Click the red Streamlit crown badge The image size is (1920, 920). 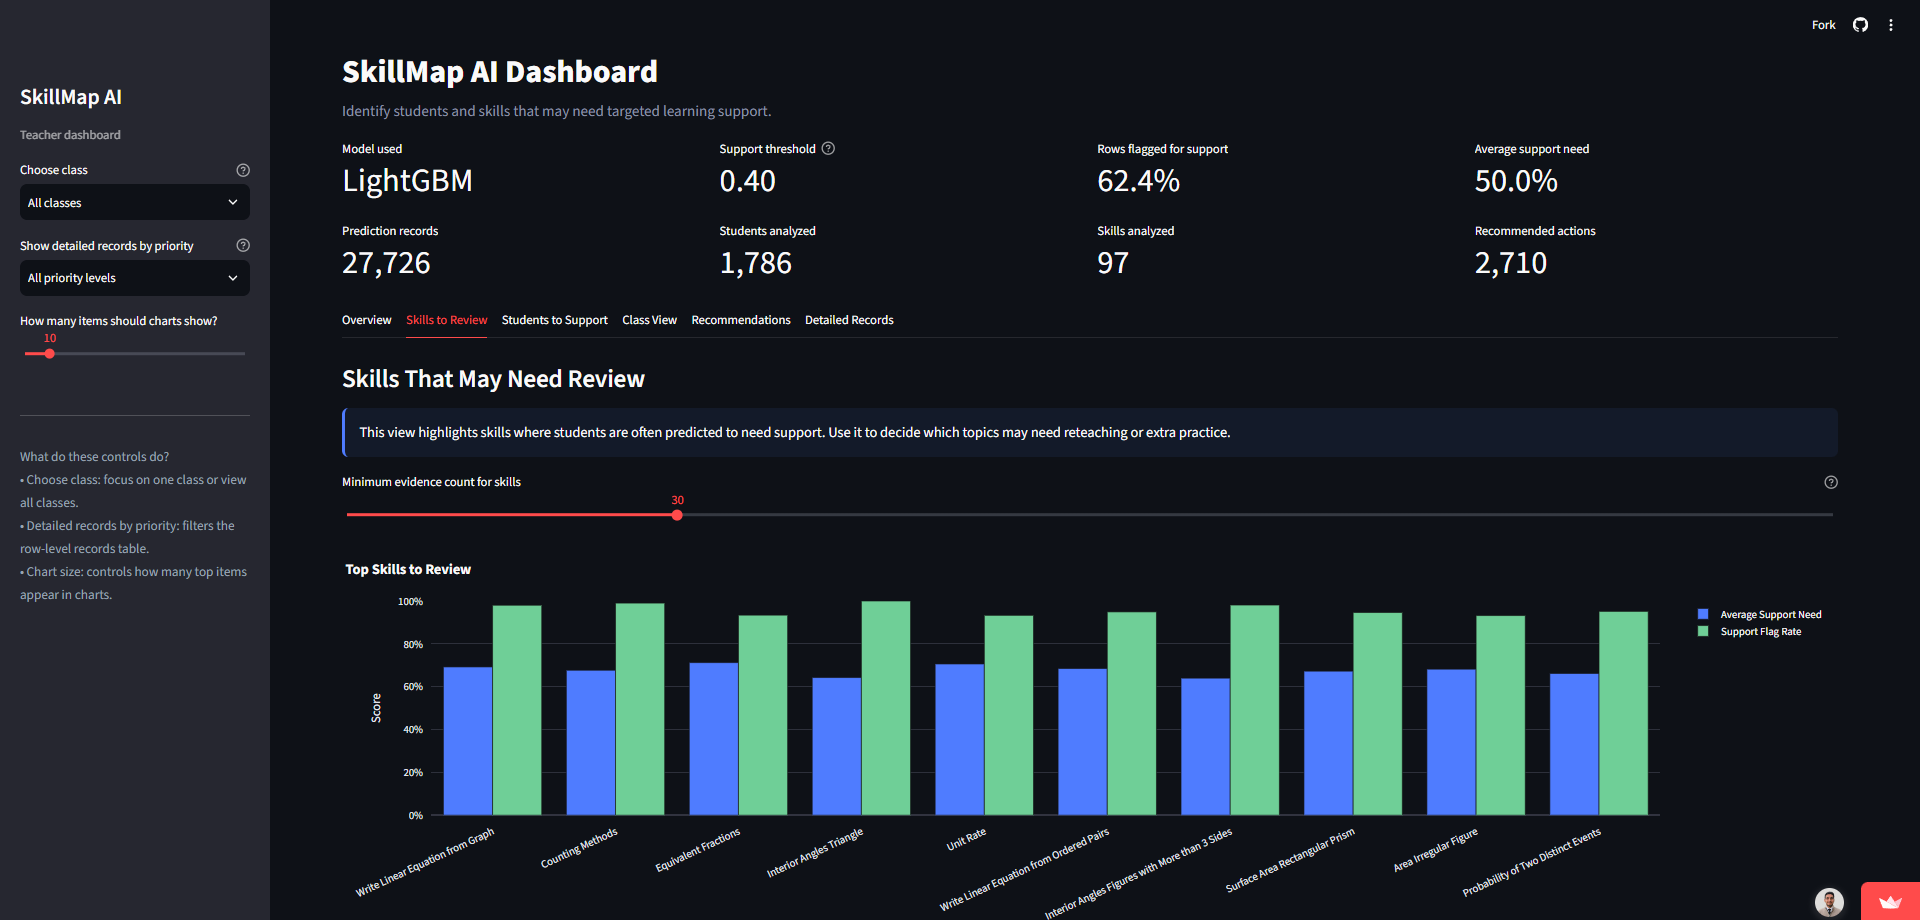[x=1890, y=901]
